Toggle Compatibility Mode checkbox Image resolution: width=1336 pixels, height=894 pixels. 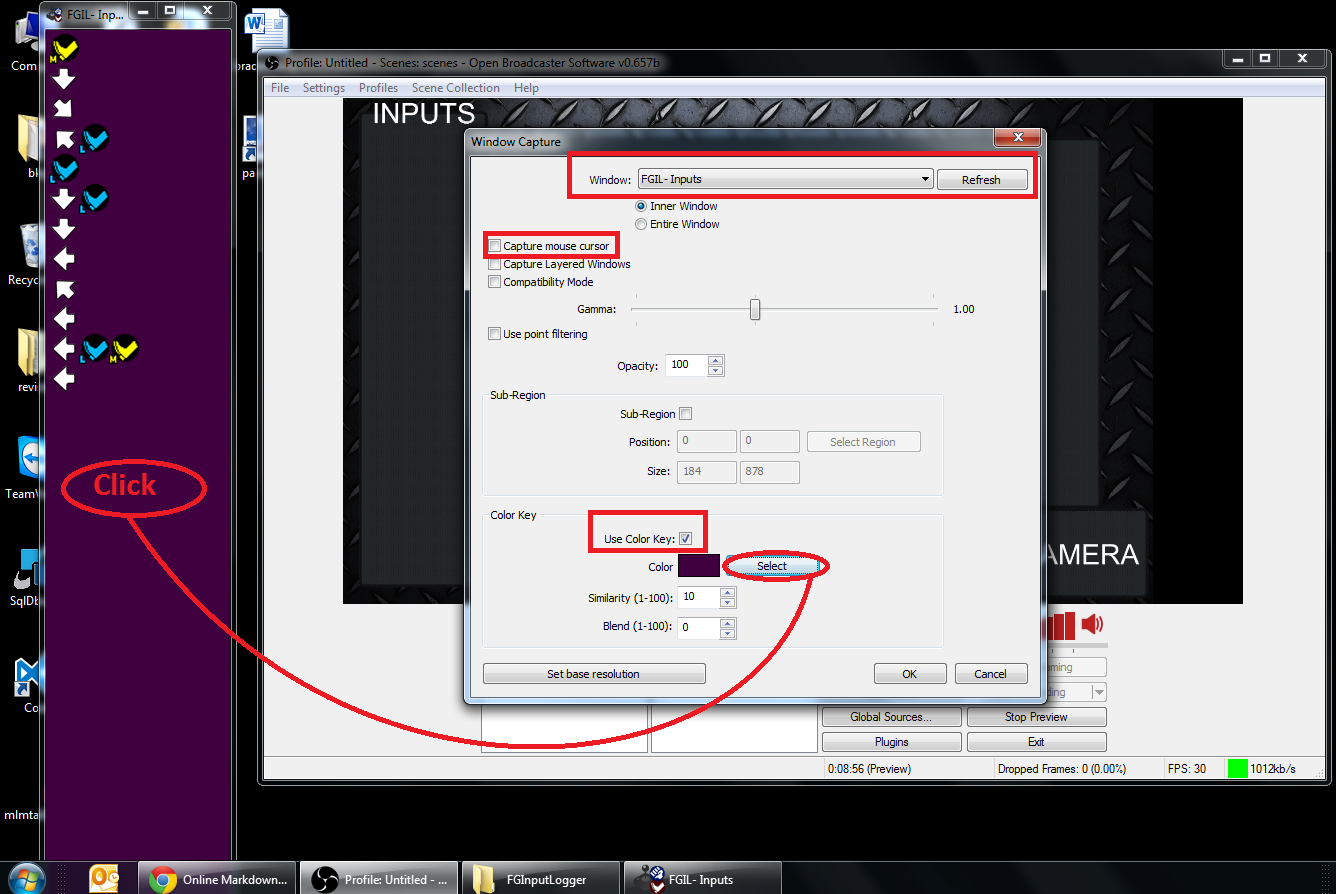(494, 282)
